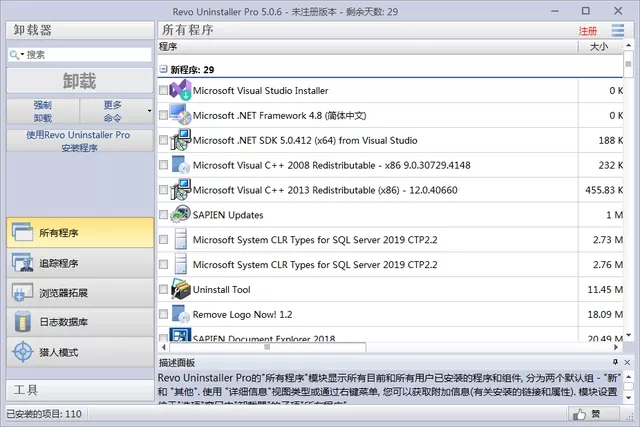Sort by the 程序 column header

tap(367, 47)
